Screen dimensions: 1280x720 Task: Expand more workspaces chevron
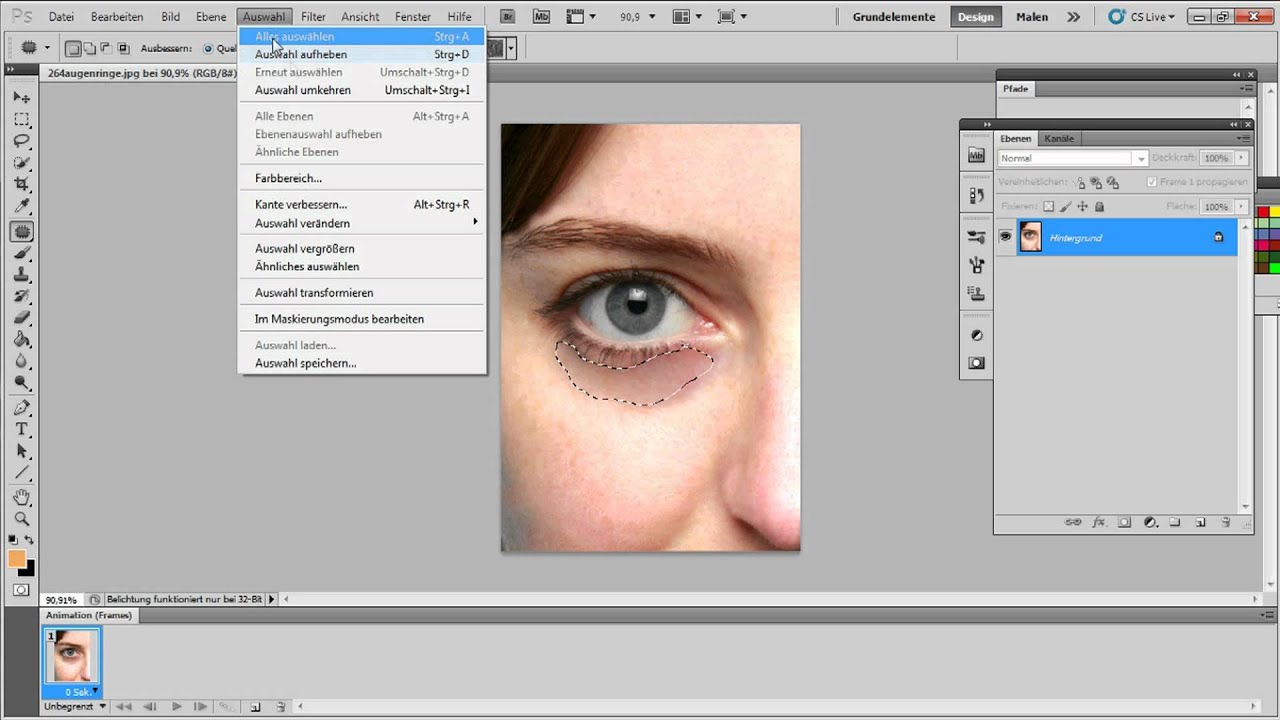[1073, 17]
